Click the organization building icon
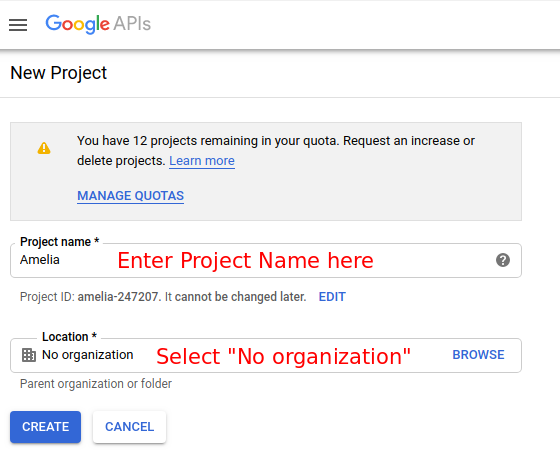This screenshot has width=560, height=462. [x=29, y=355]
